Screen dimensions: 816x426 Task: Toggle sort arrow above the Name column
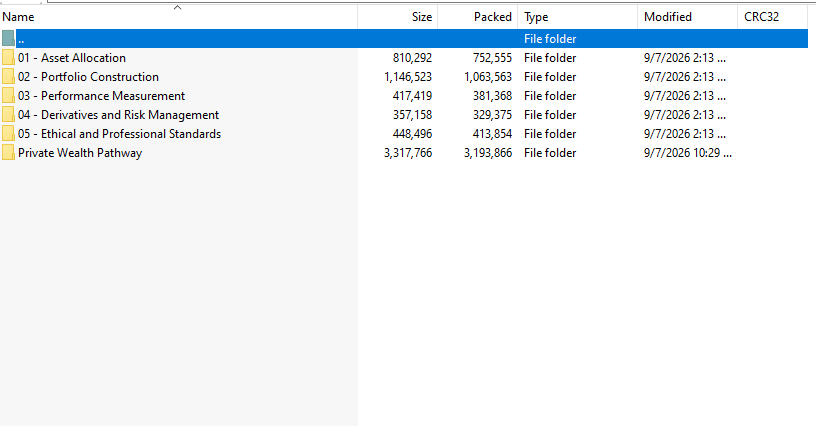tap(177, 7)
